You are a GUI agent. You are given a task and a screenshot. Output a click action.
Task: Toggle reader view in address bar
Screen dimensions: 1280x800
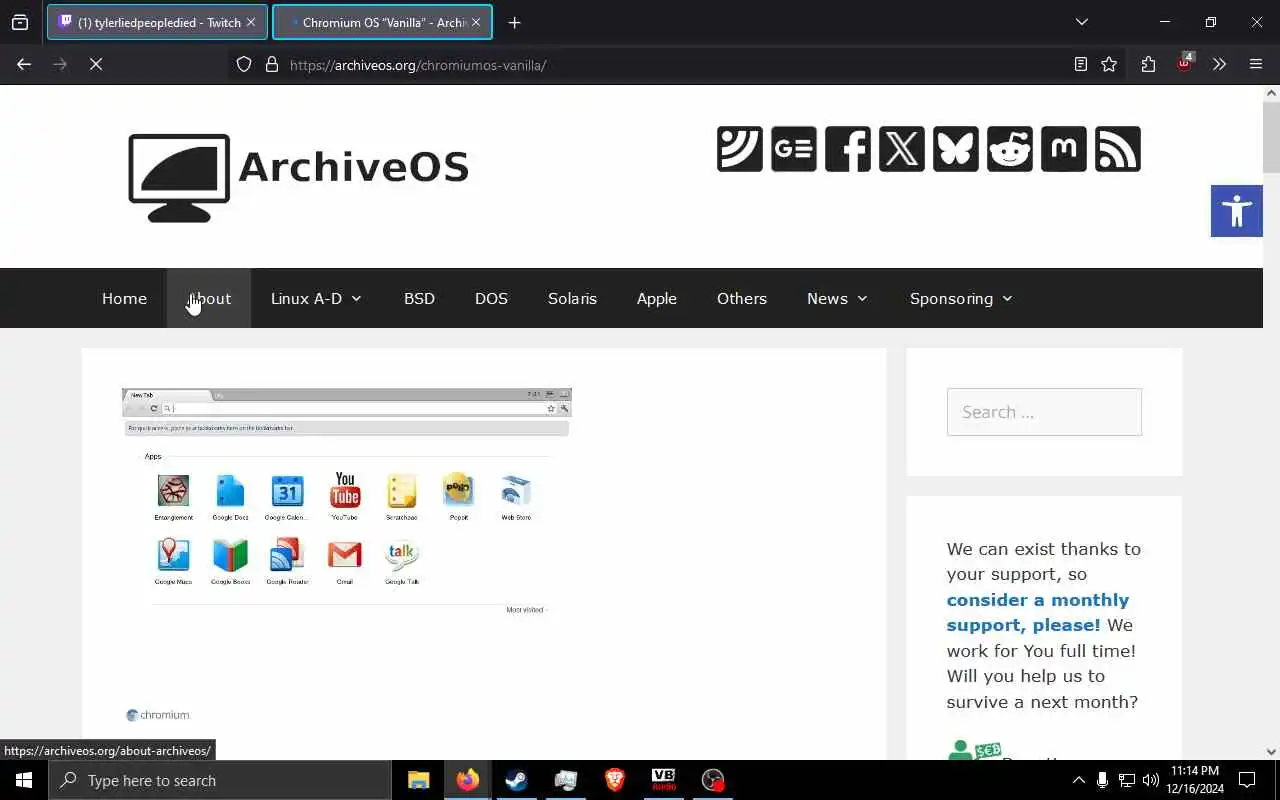point(1081,64)
